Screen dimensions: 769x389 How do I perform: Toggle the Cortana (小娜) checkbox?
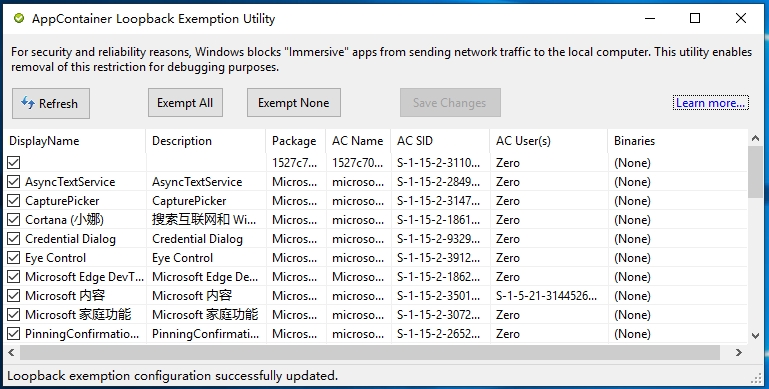pos(14,220)
